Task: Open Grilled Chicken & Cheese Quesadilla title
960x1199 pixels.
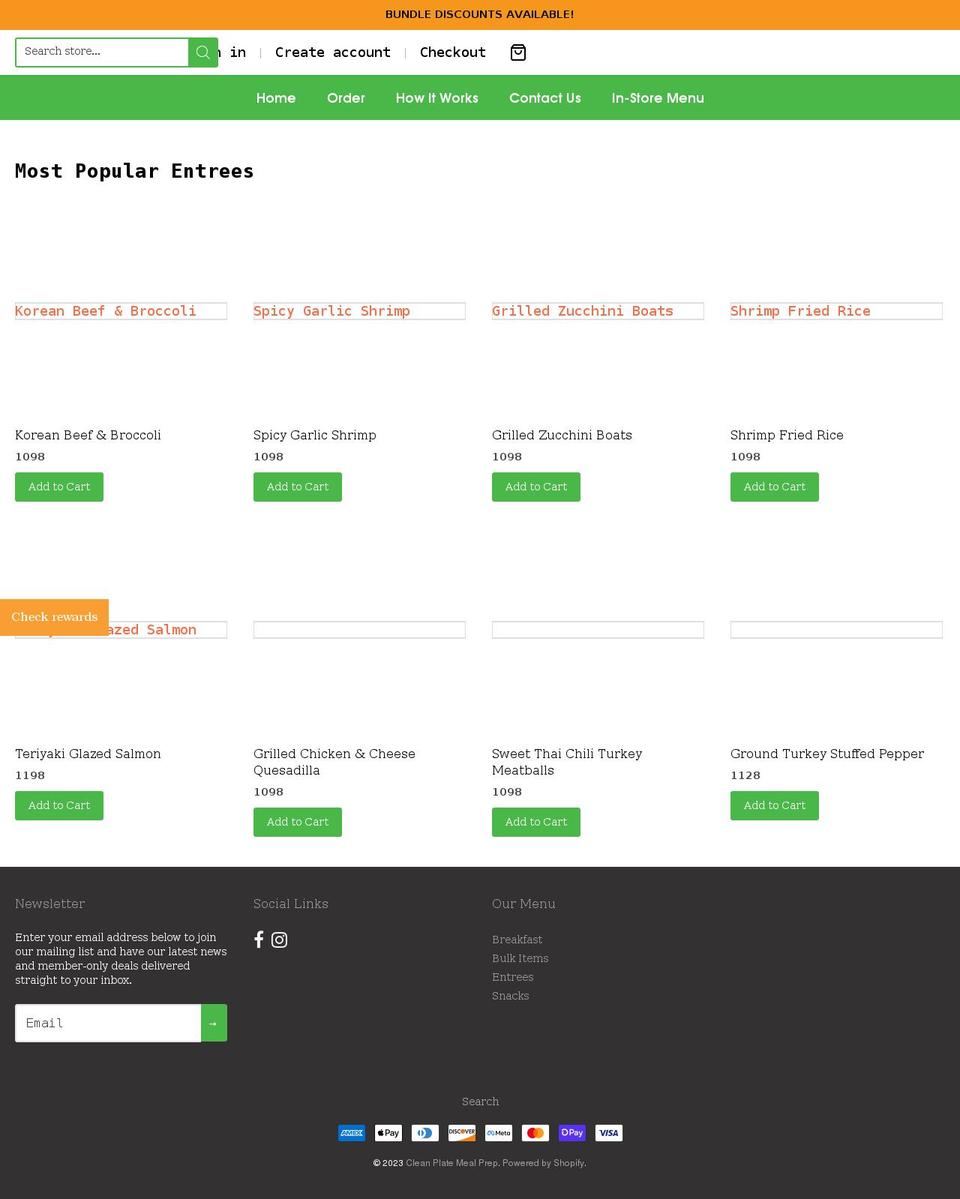Action: point(334,762)
